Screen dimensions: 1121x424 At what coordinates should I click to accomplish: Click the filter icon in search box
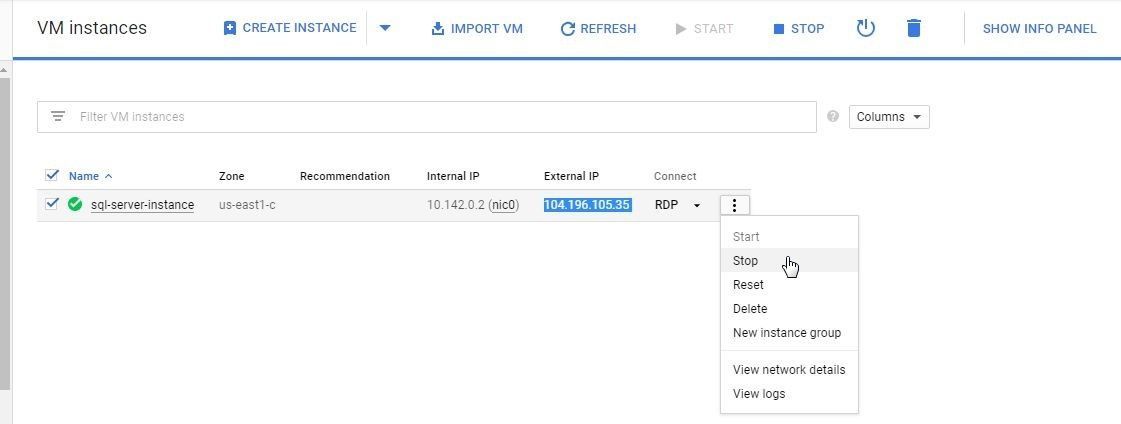pyautogui.click(x=58, y=117)
